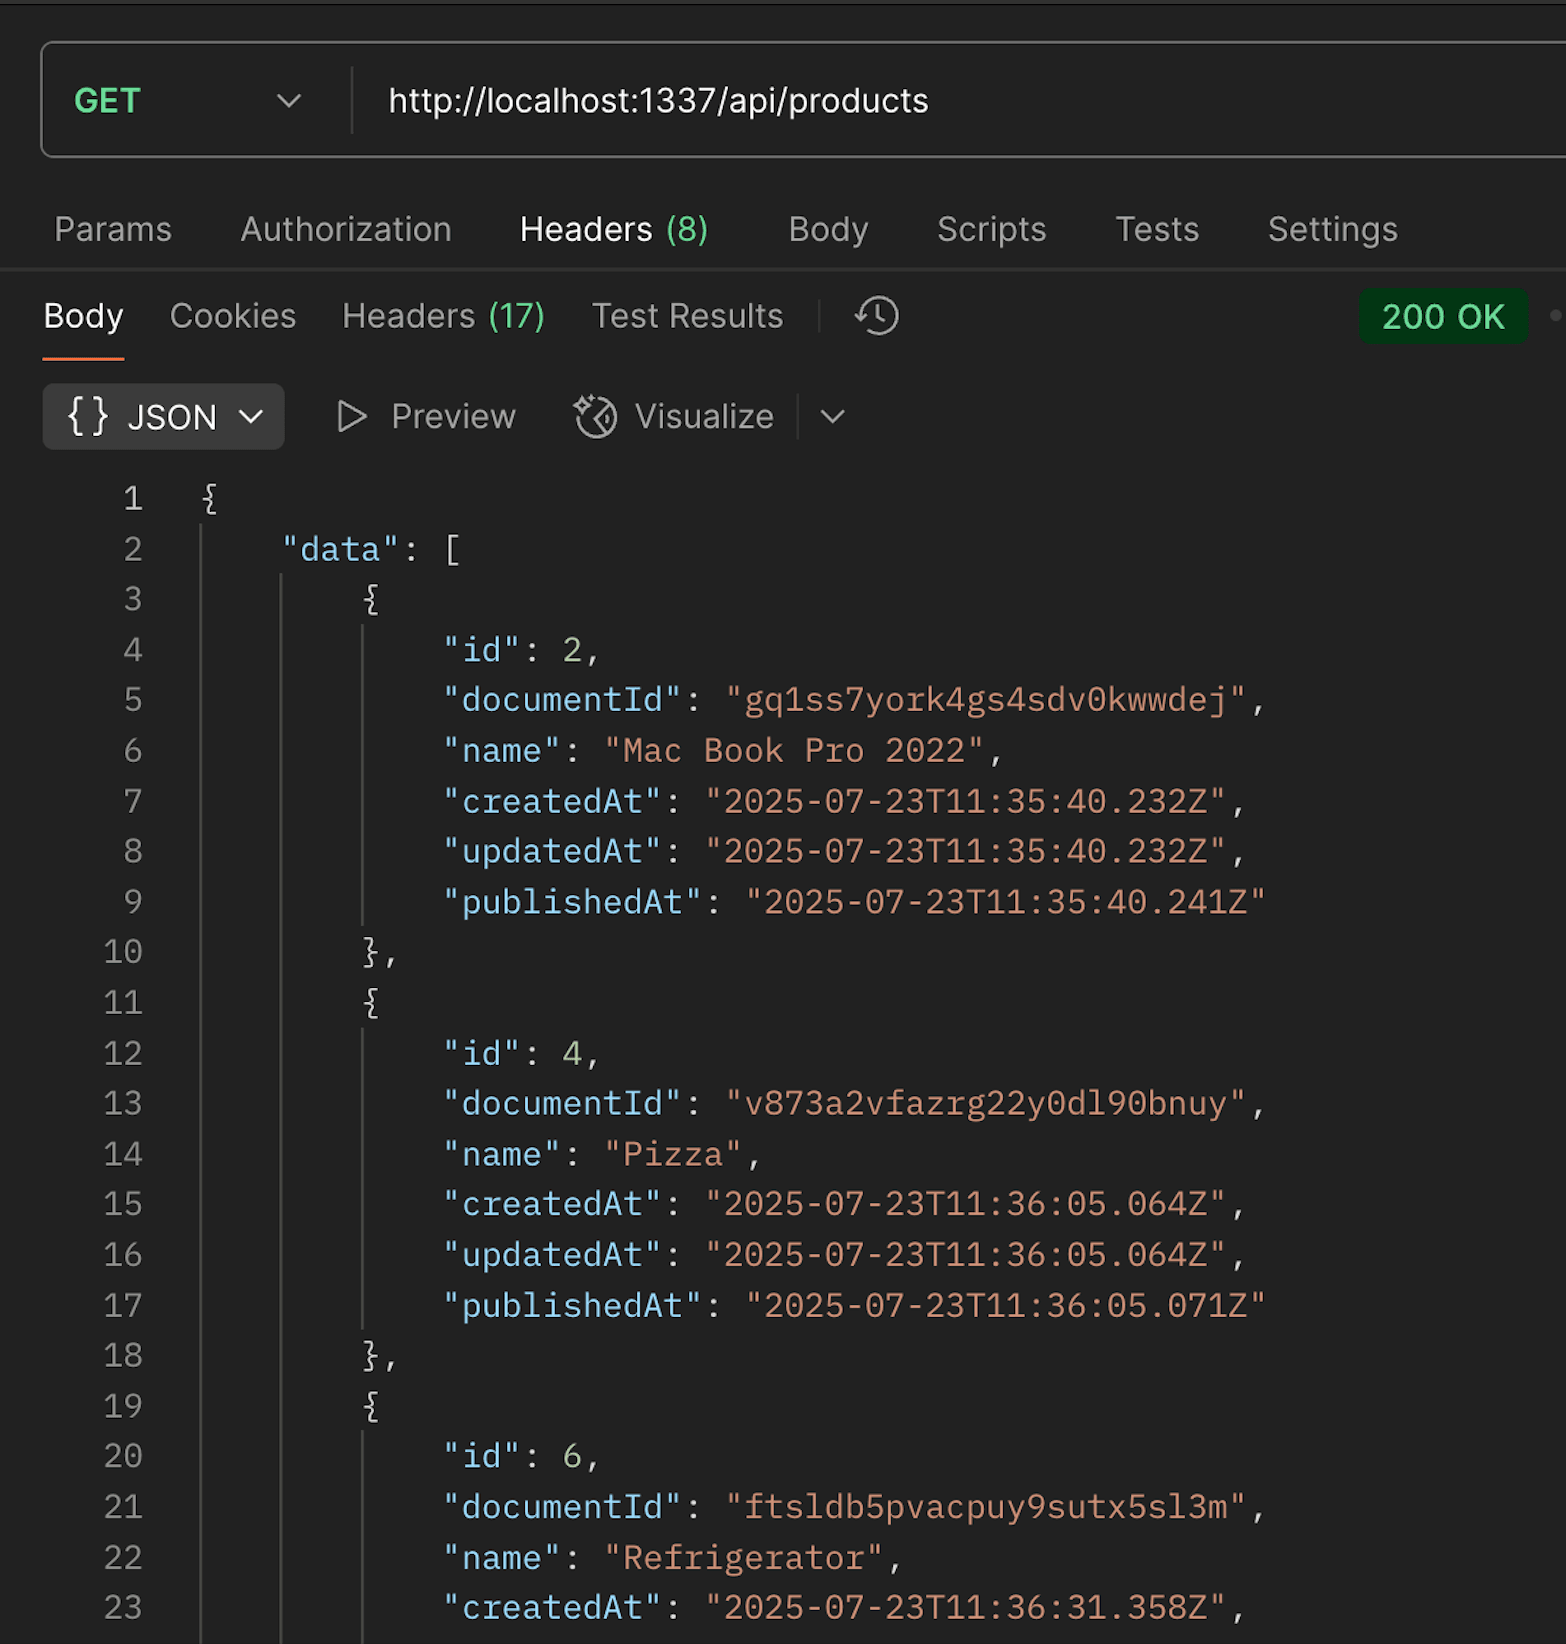
Task: Switch to the request Settings tab
Action: pos(1332,229)
